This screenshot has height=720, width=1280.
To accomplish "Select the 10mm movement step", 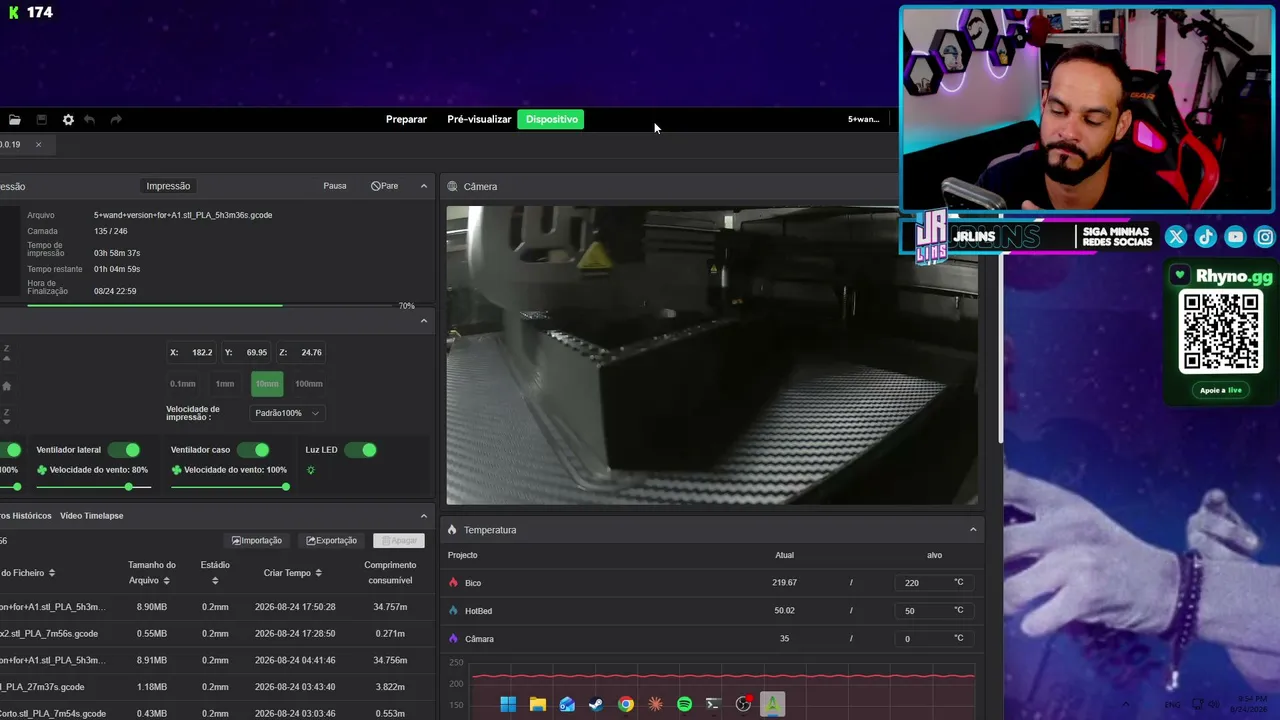I will point(267,384).
